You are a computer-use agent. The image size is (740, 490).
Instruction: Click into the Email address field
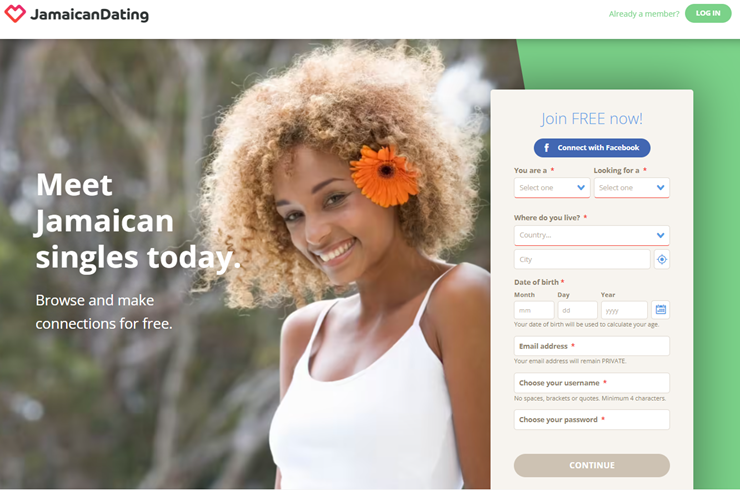(x=591, y=346)
